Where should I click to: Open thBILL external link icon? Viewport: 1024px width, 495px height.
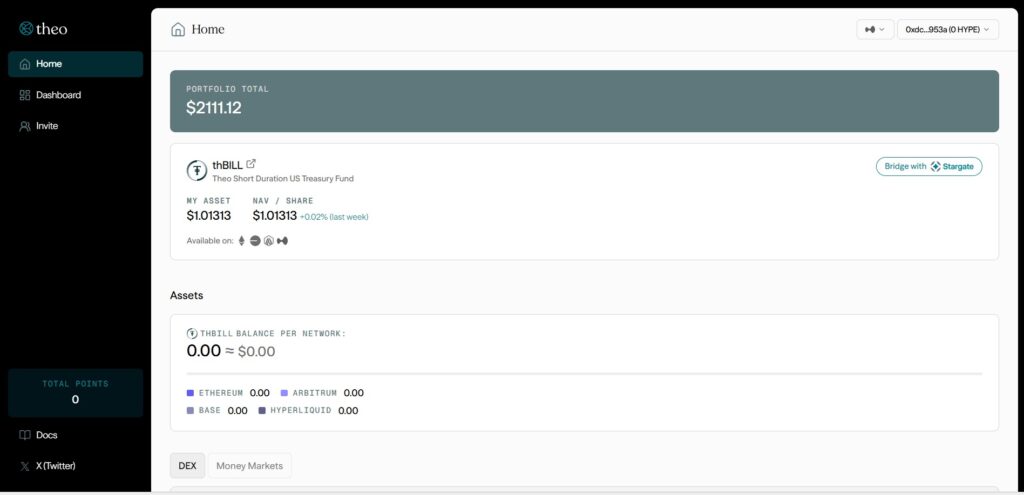tap(251, 164)
